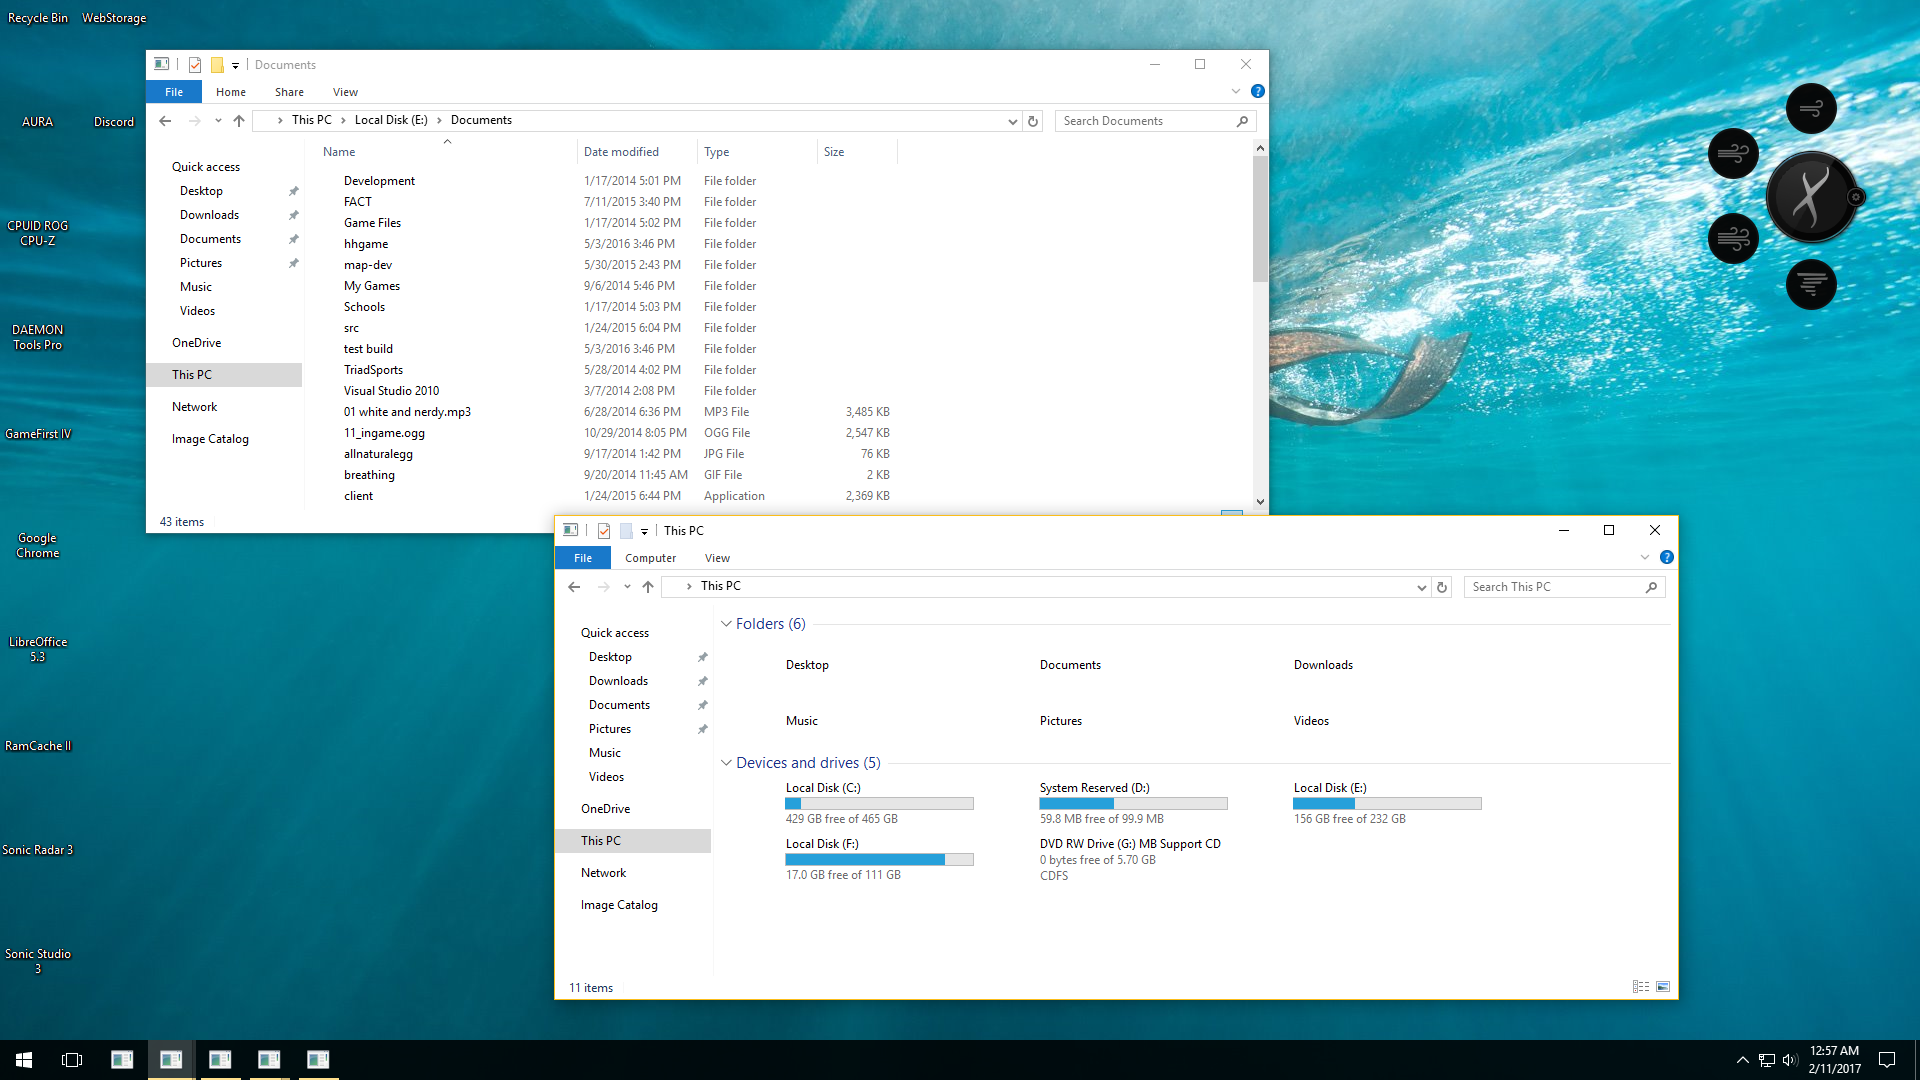This screenshot has height=1080, width=1920.
Task: Click System Reserved (D:) usage bar
Action: coord(1133,804)
